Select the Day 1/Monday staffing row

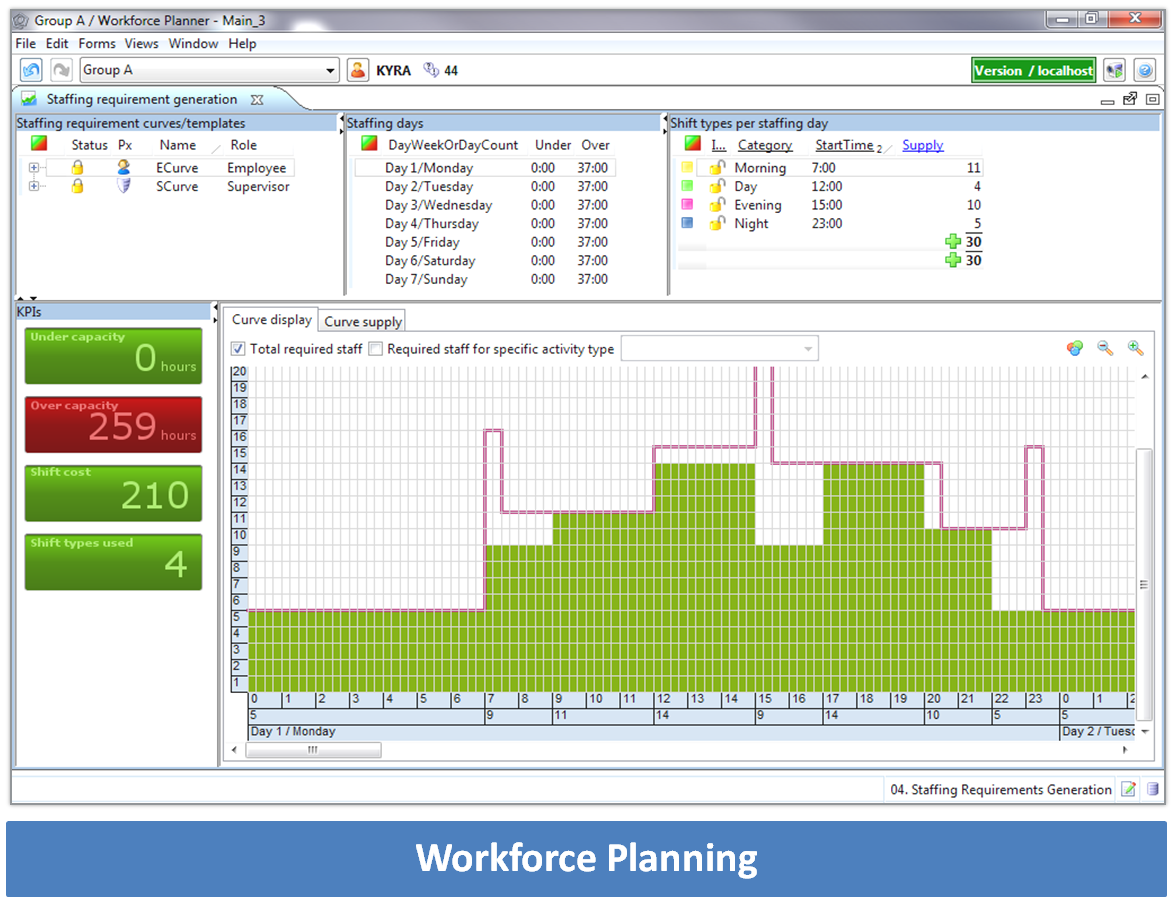coord(484,167)
